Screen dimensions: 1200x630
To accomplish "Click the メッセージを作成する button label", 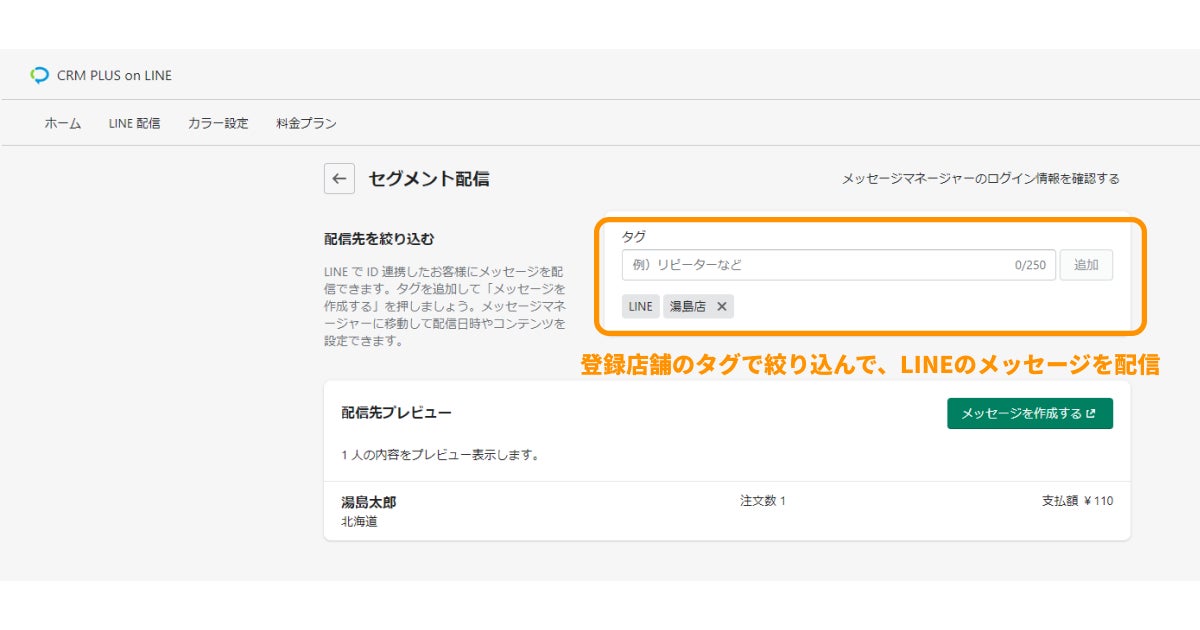I will [x=1021, y=414].
